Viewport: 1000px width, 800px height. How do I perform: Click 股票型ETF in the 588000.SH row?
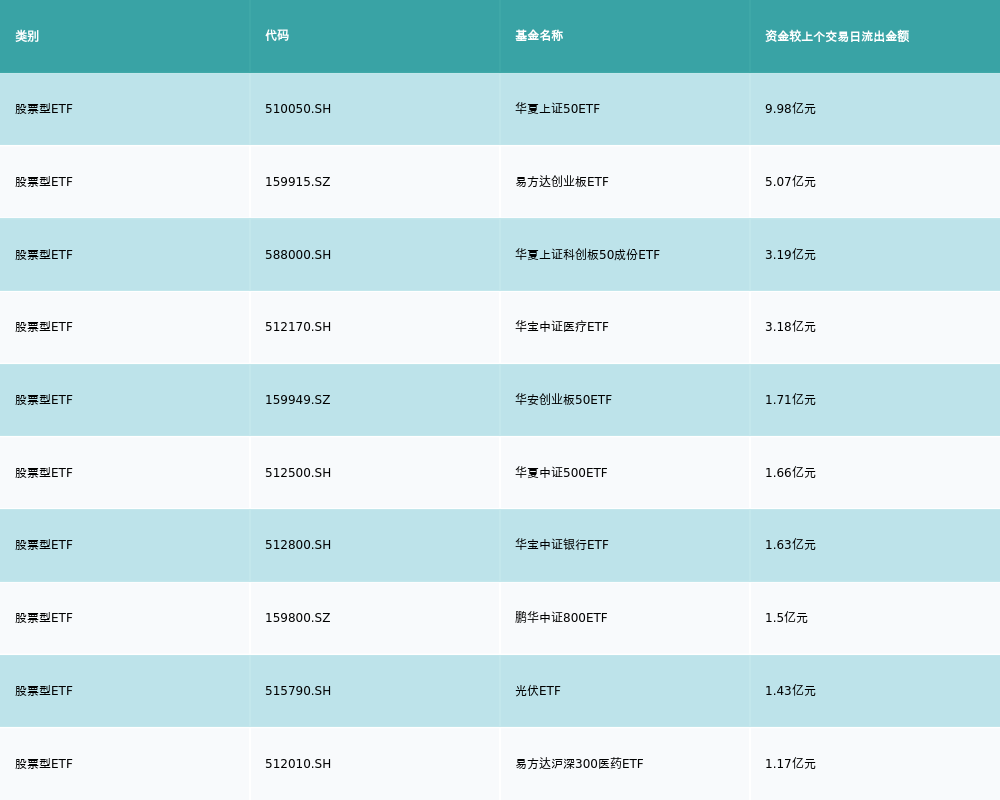(x=44, y=255)
